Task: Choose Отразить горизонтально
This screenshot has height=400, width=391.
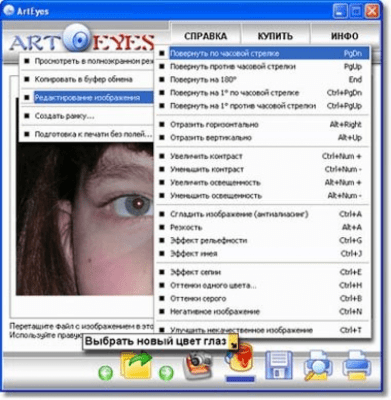Action: pos(263,125)
